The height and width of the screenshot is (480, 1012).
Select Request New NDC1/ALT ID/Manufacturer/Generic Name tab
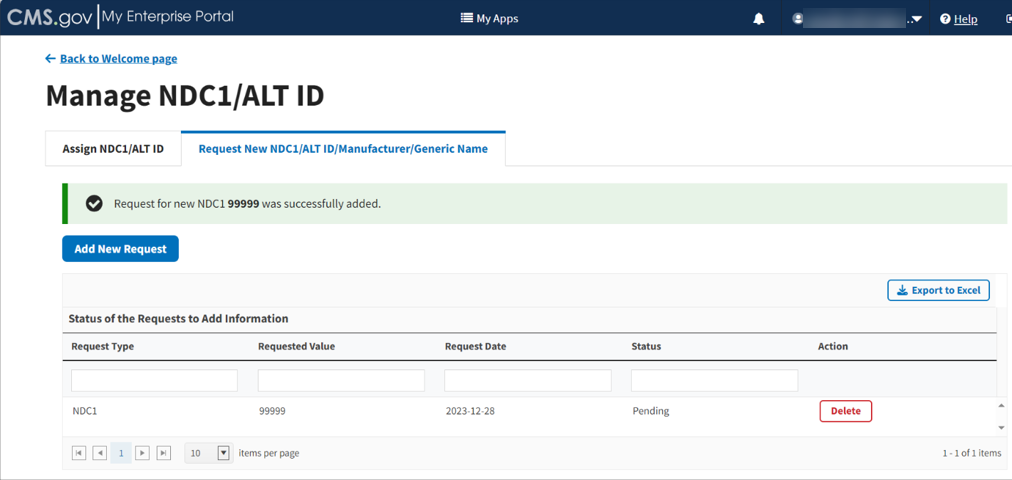click(x=343, y=149)
